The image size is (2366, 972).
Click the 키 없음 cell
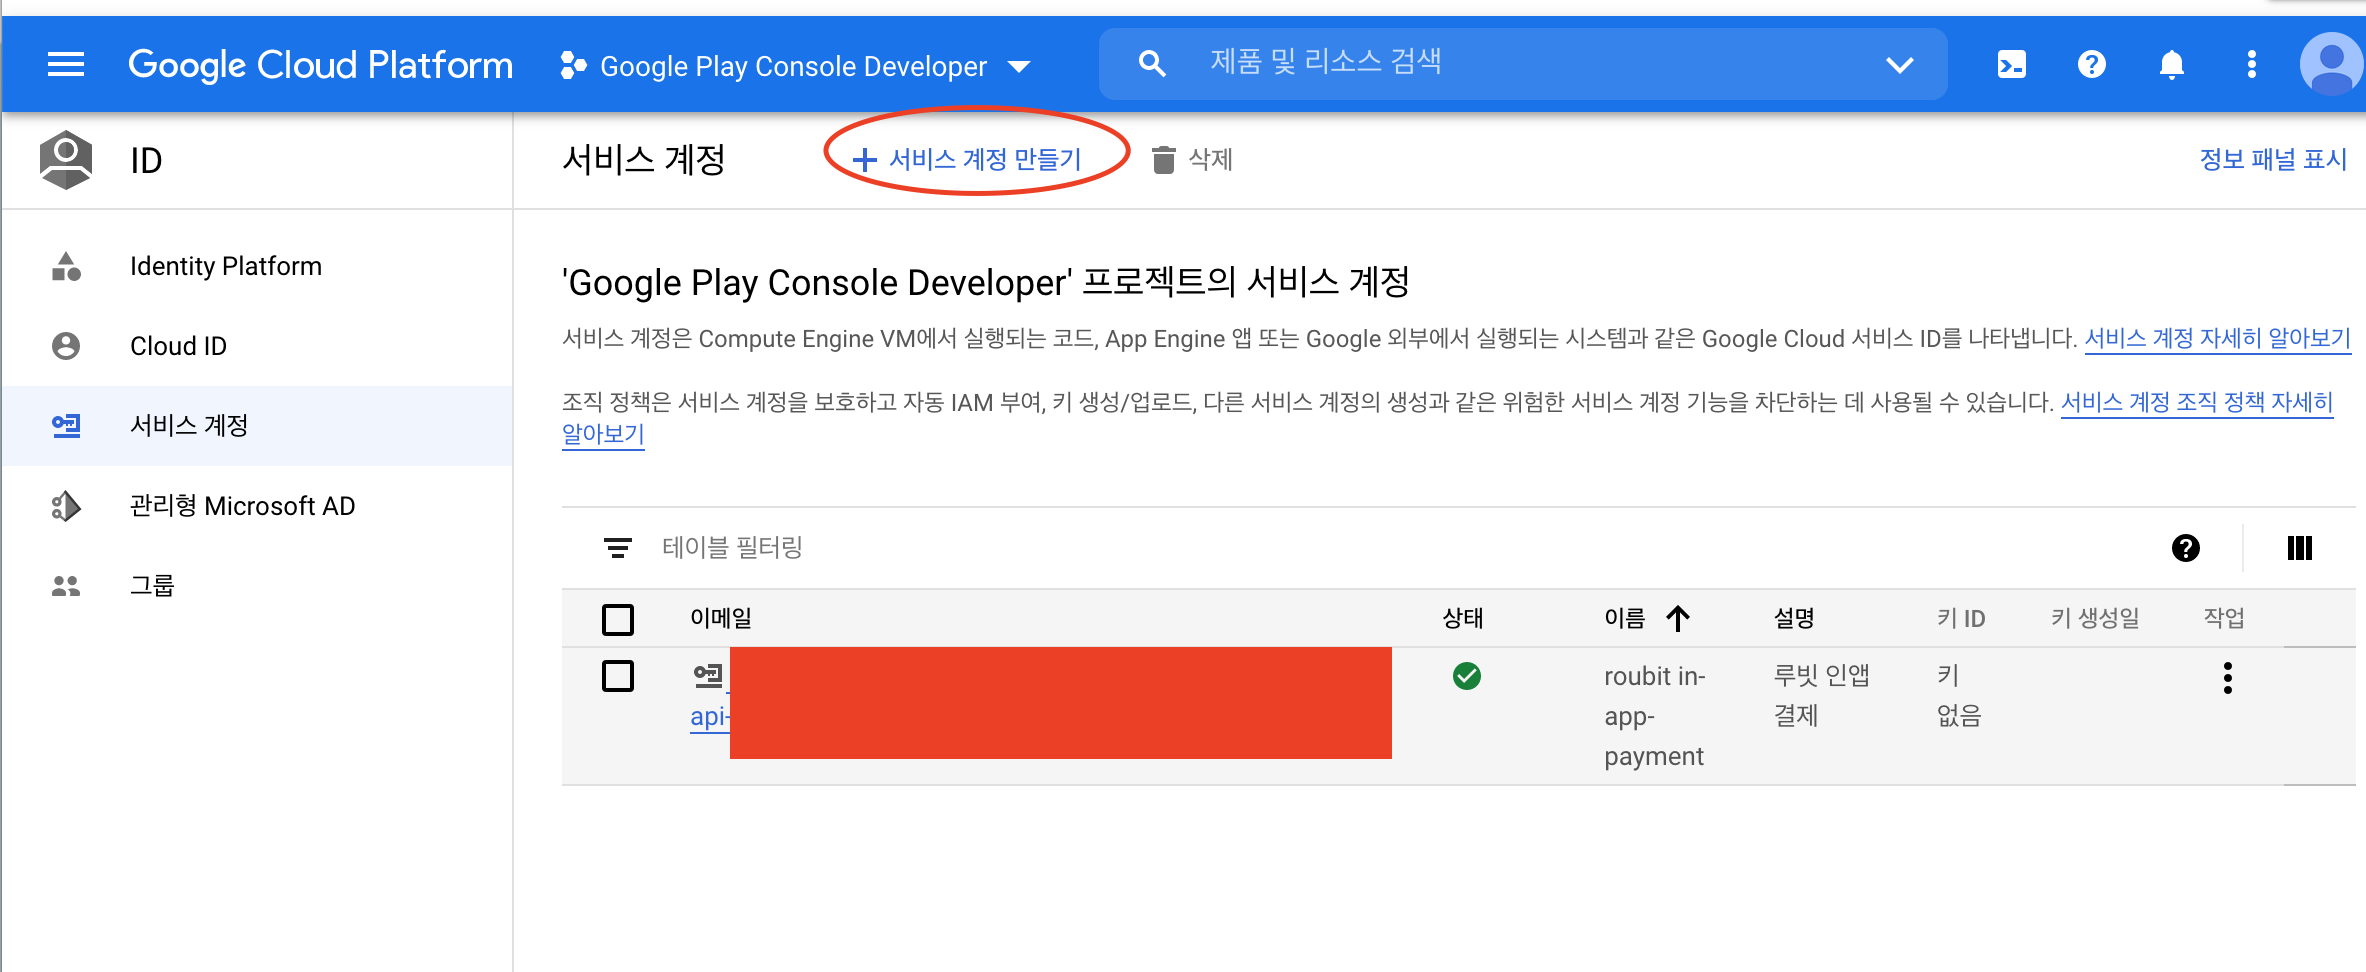pyautogui.click(x=1959, y=696)
